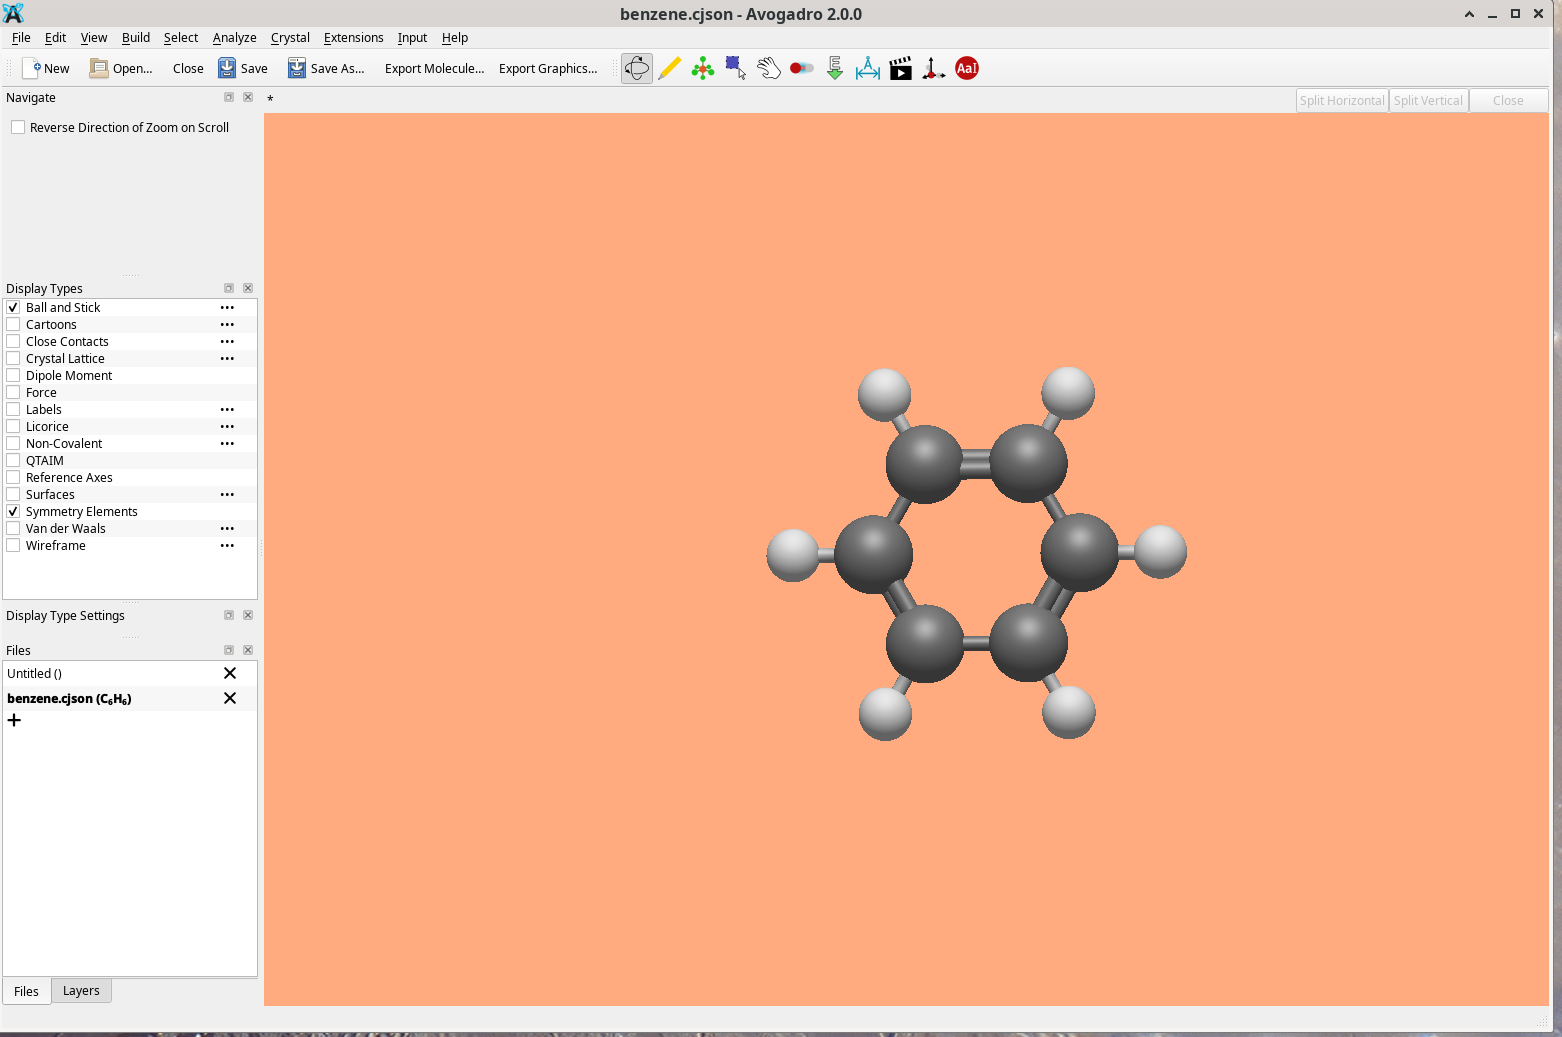This screenshot has width=1562, height=1037.
Task: Tick Reverse Direction of Zoom on Scroll
Action: click(x=18, y=127)
